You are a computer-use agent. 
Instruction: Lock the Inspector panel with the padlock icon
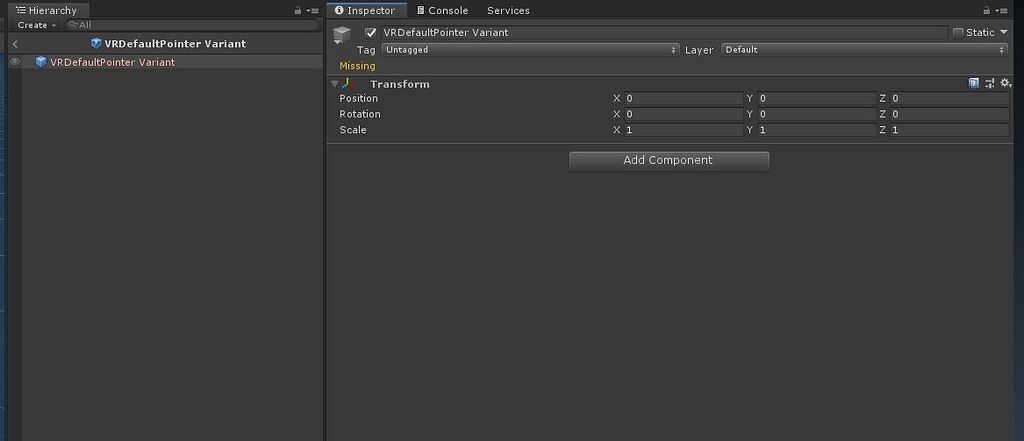[986, 10]
